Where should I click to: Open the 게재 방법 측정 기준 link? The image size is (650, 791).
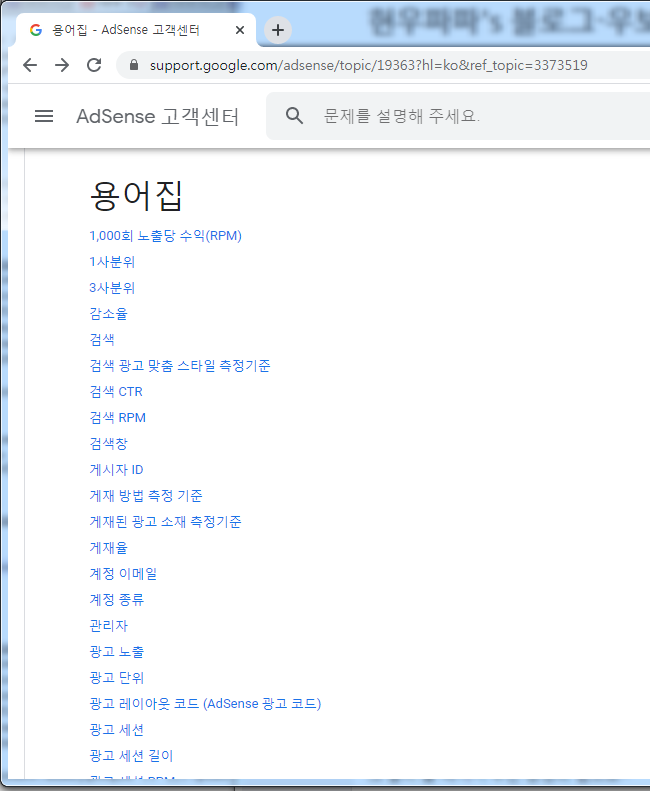click(146, 495)
